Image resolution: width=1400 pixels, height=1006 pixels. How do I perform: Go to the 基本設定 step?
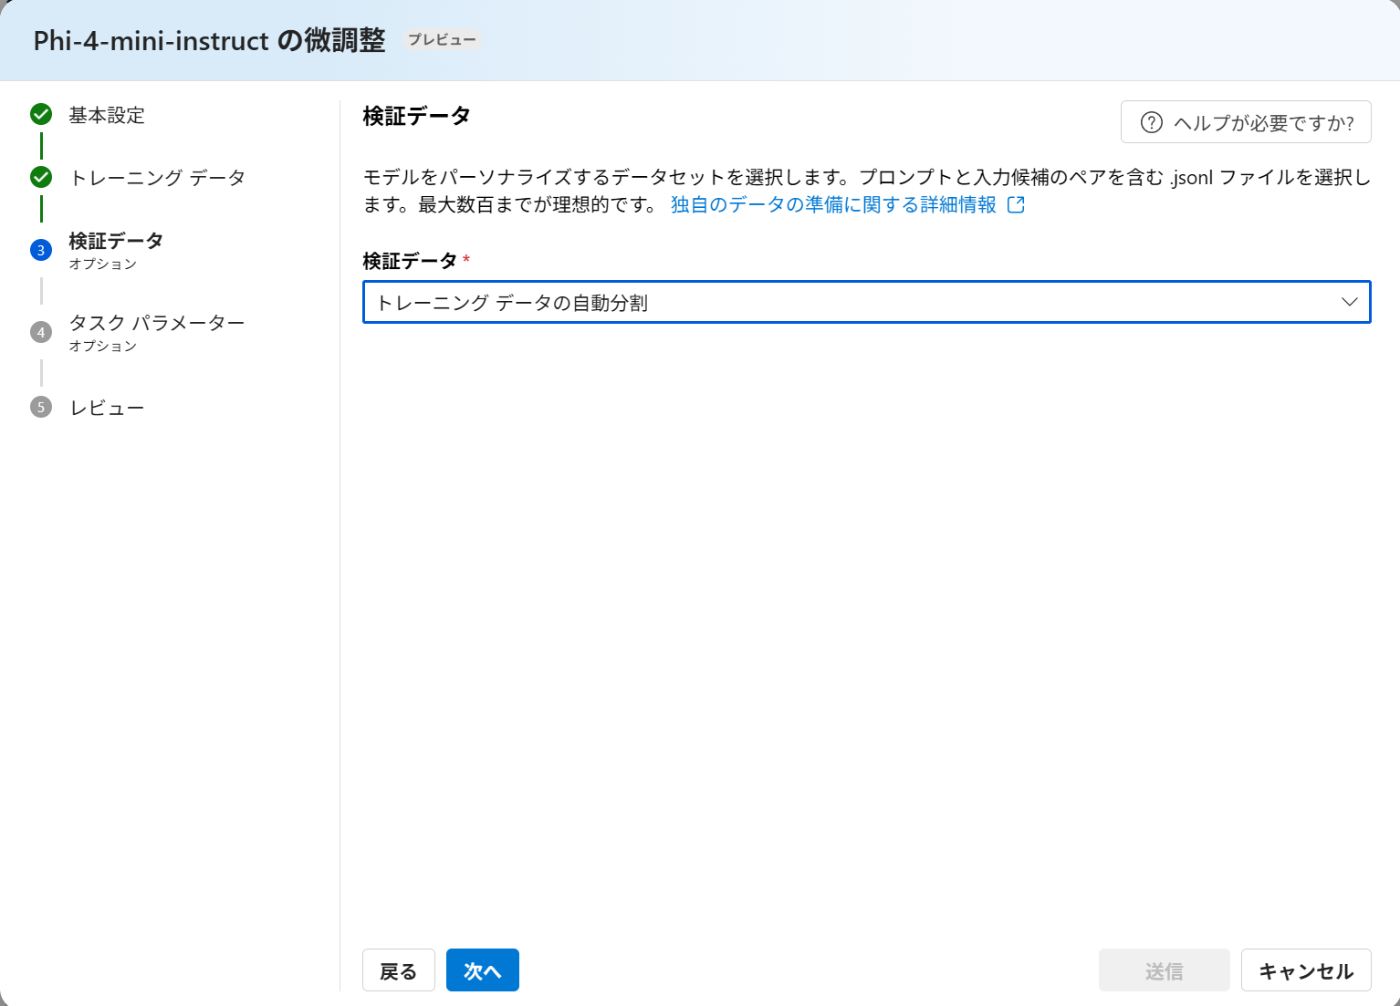pyautogui.click(x=107, y=115)
